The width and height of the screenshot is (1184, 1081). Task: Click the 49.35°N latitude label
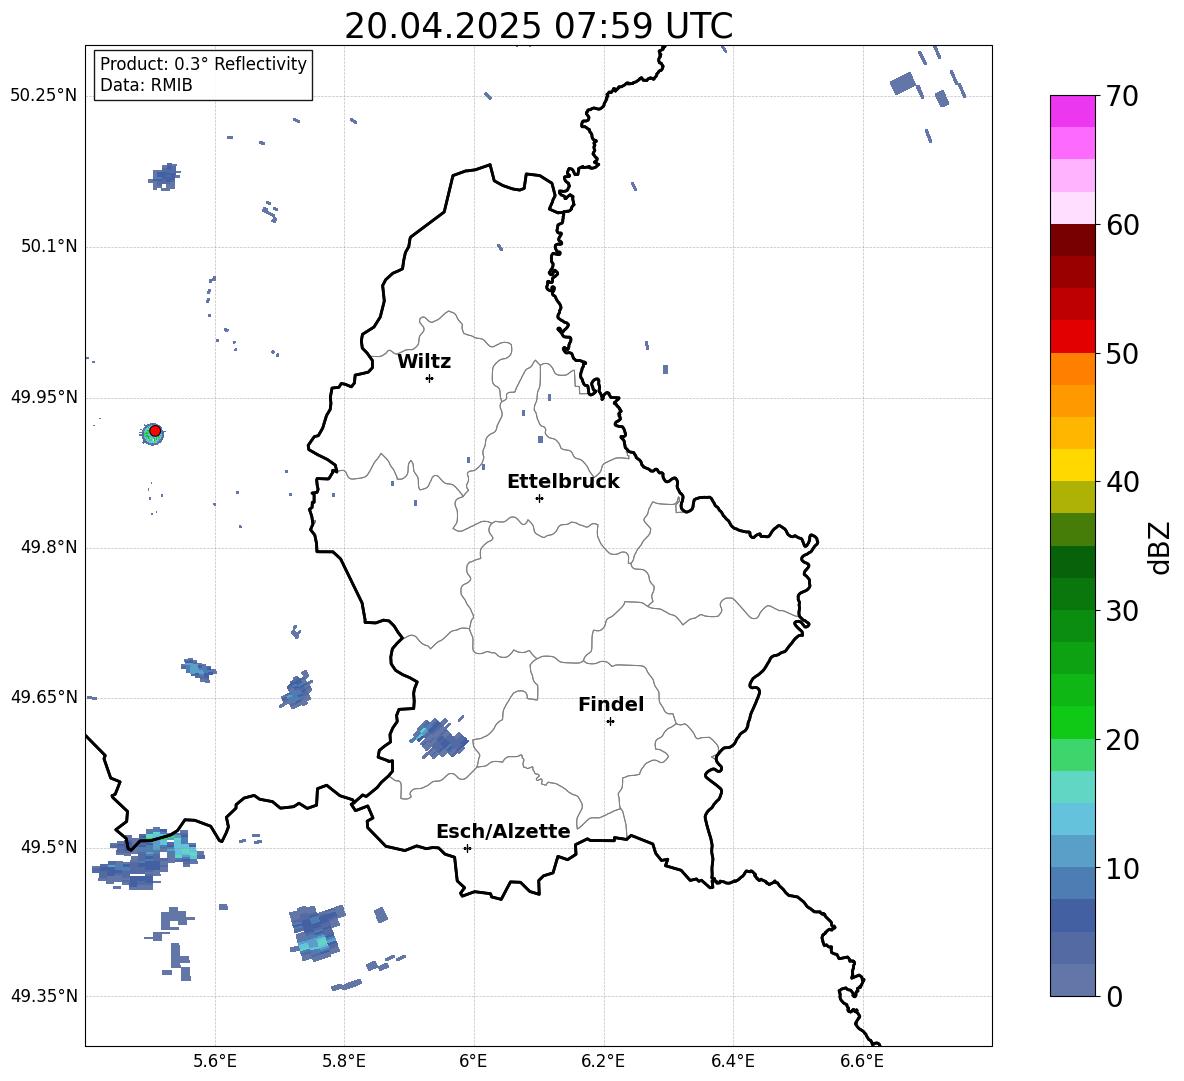(x=44, y=996)
